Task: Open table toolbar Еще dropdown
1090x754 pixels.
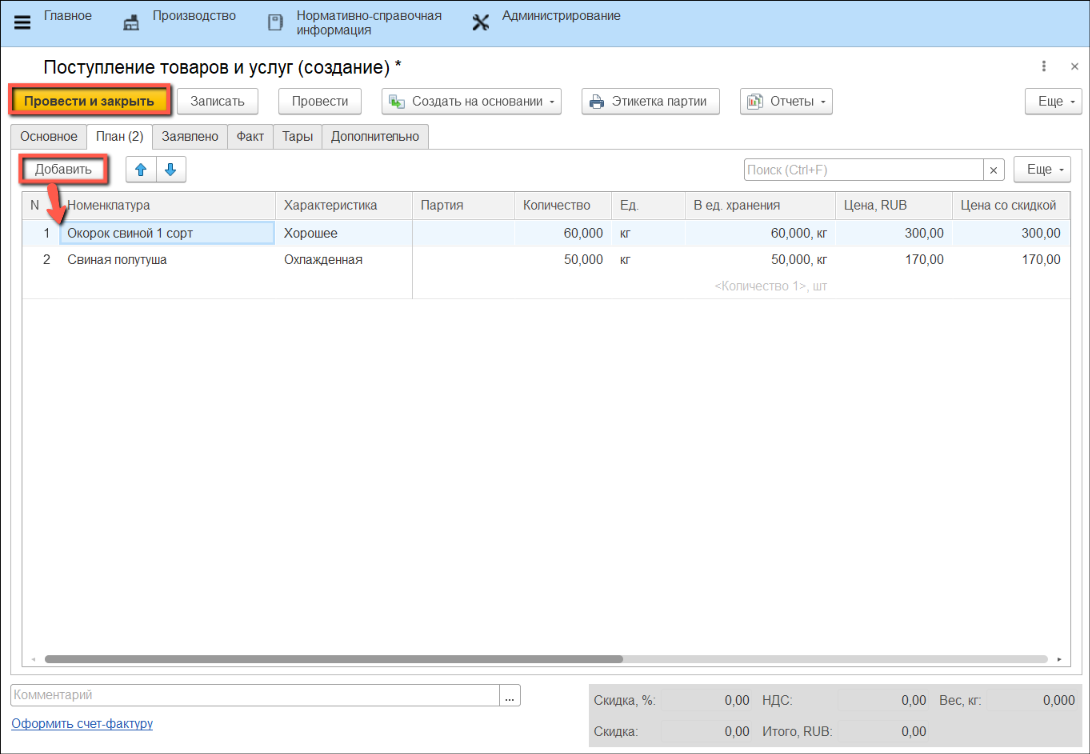Action: click(x=1043, y=170)
